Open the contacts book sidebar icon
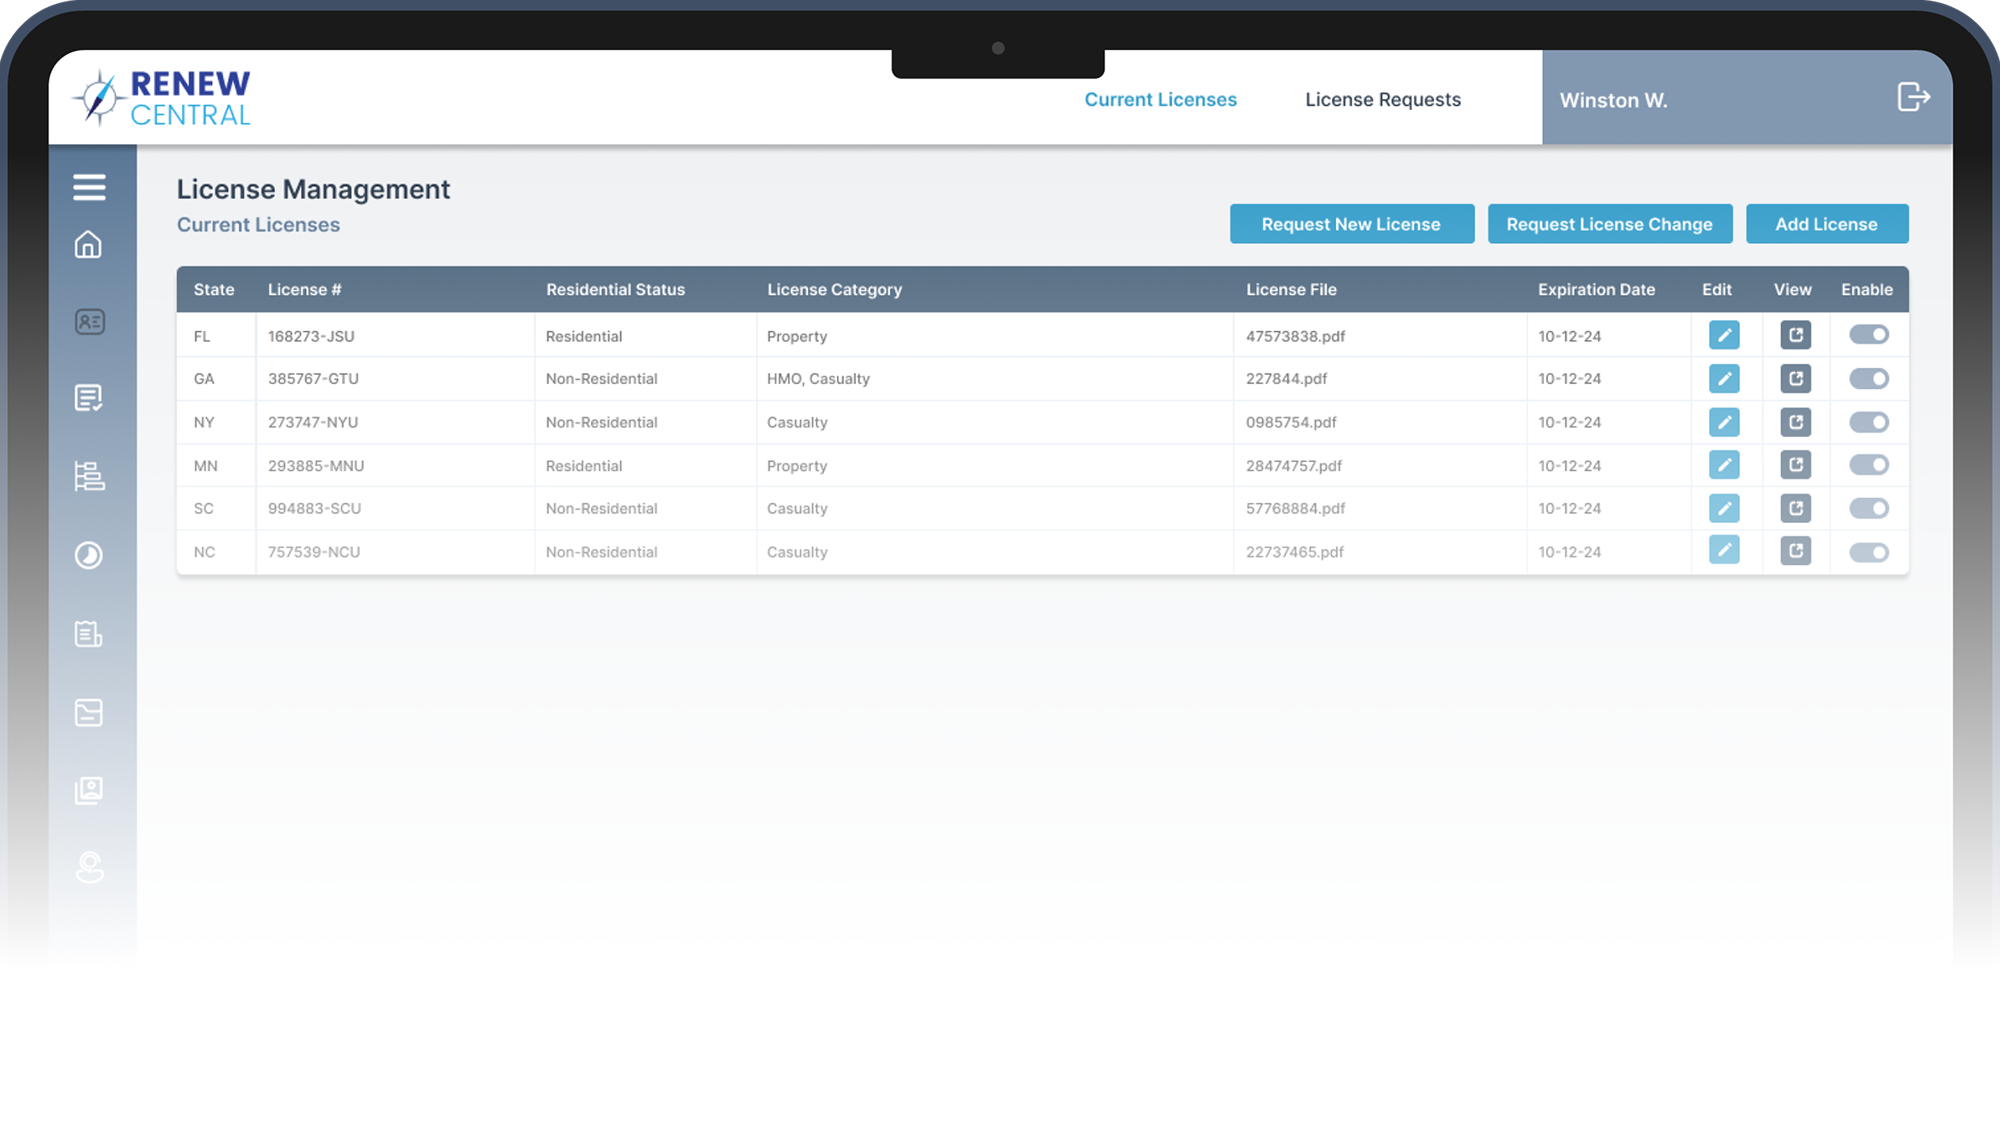 pos(89,790)
